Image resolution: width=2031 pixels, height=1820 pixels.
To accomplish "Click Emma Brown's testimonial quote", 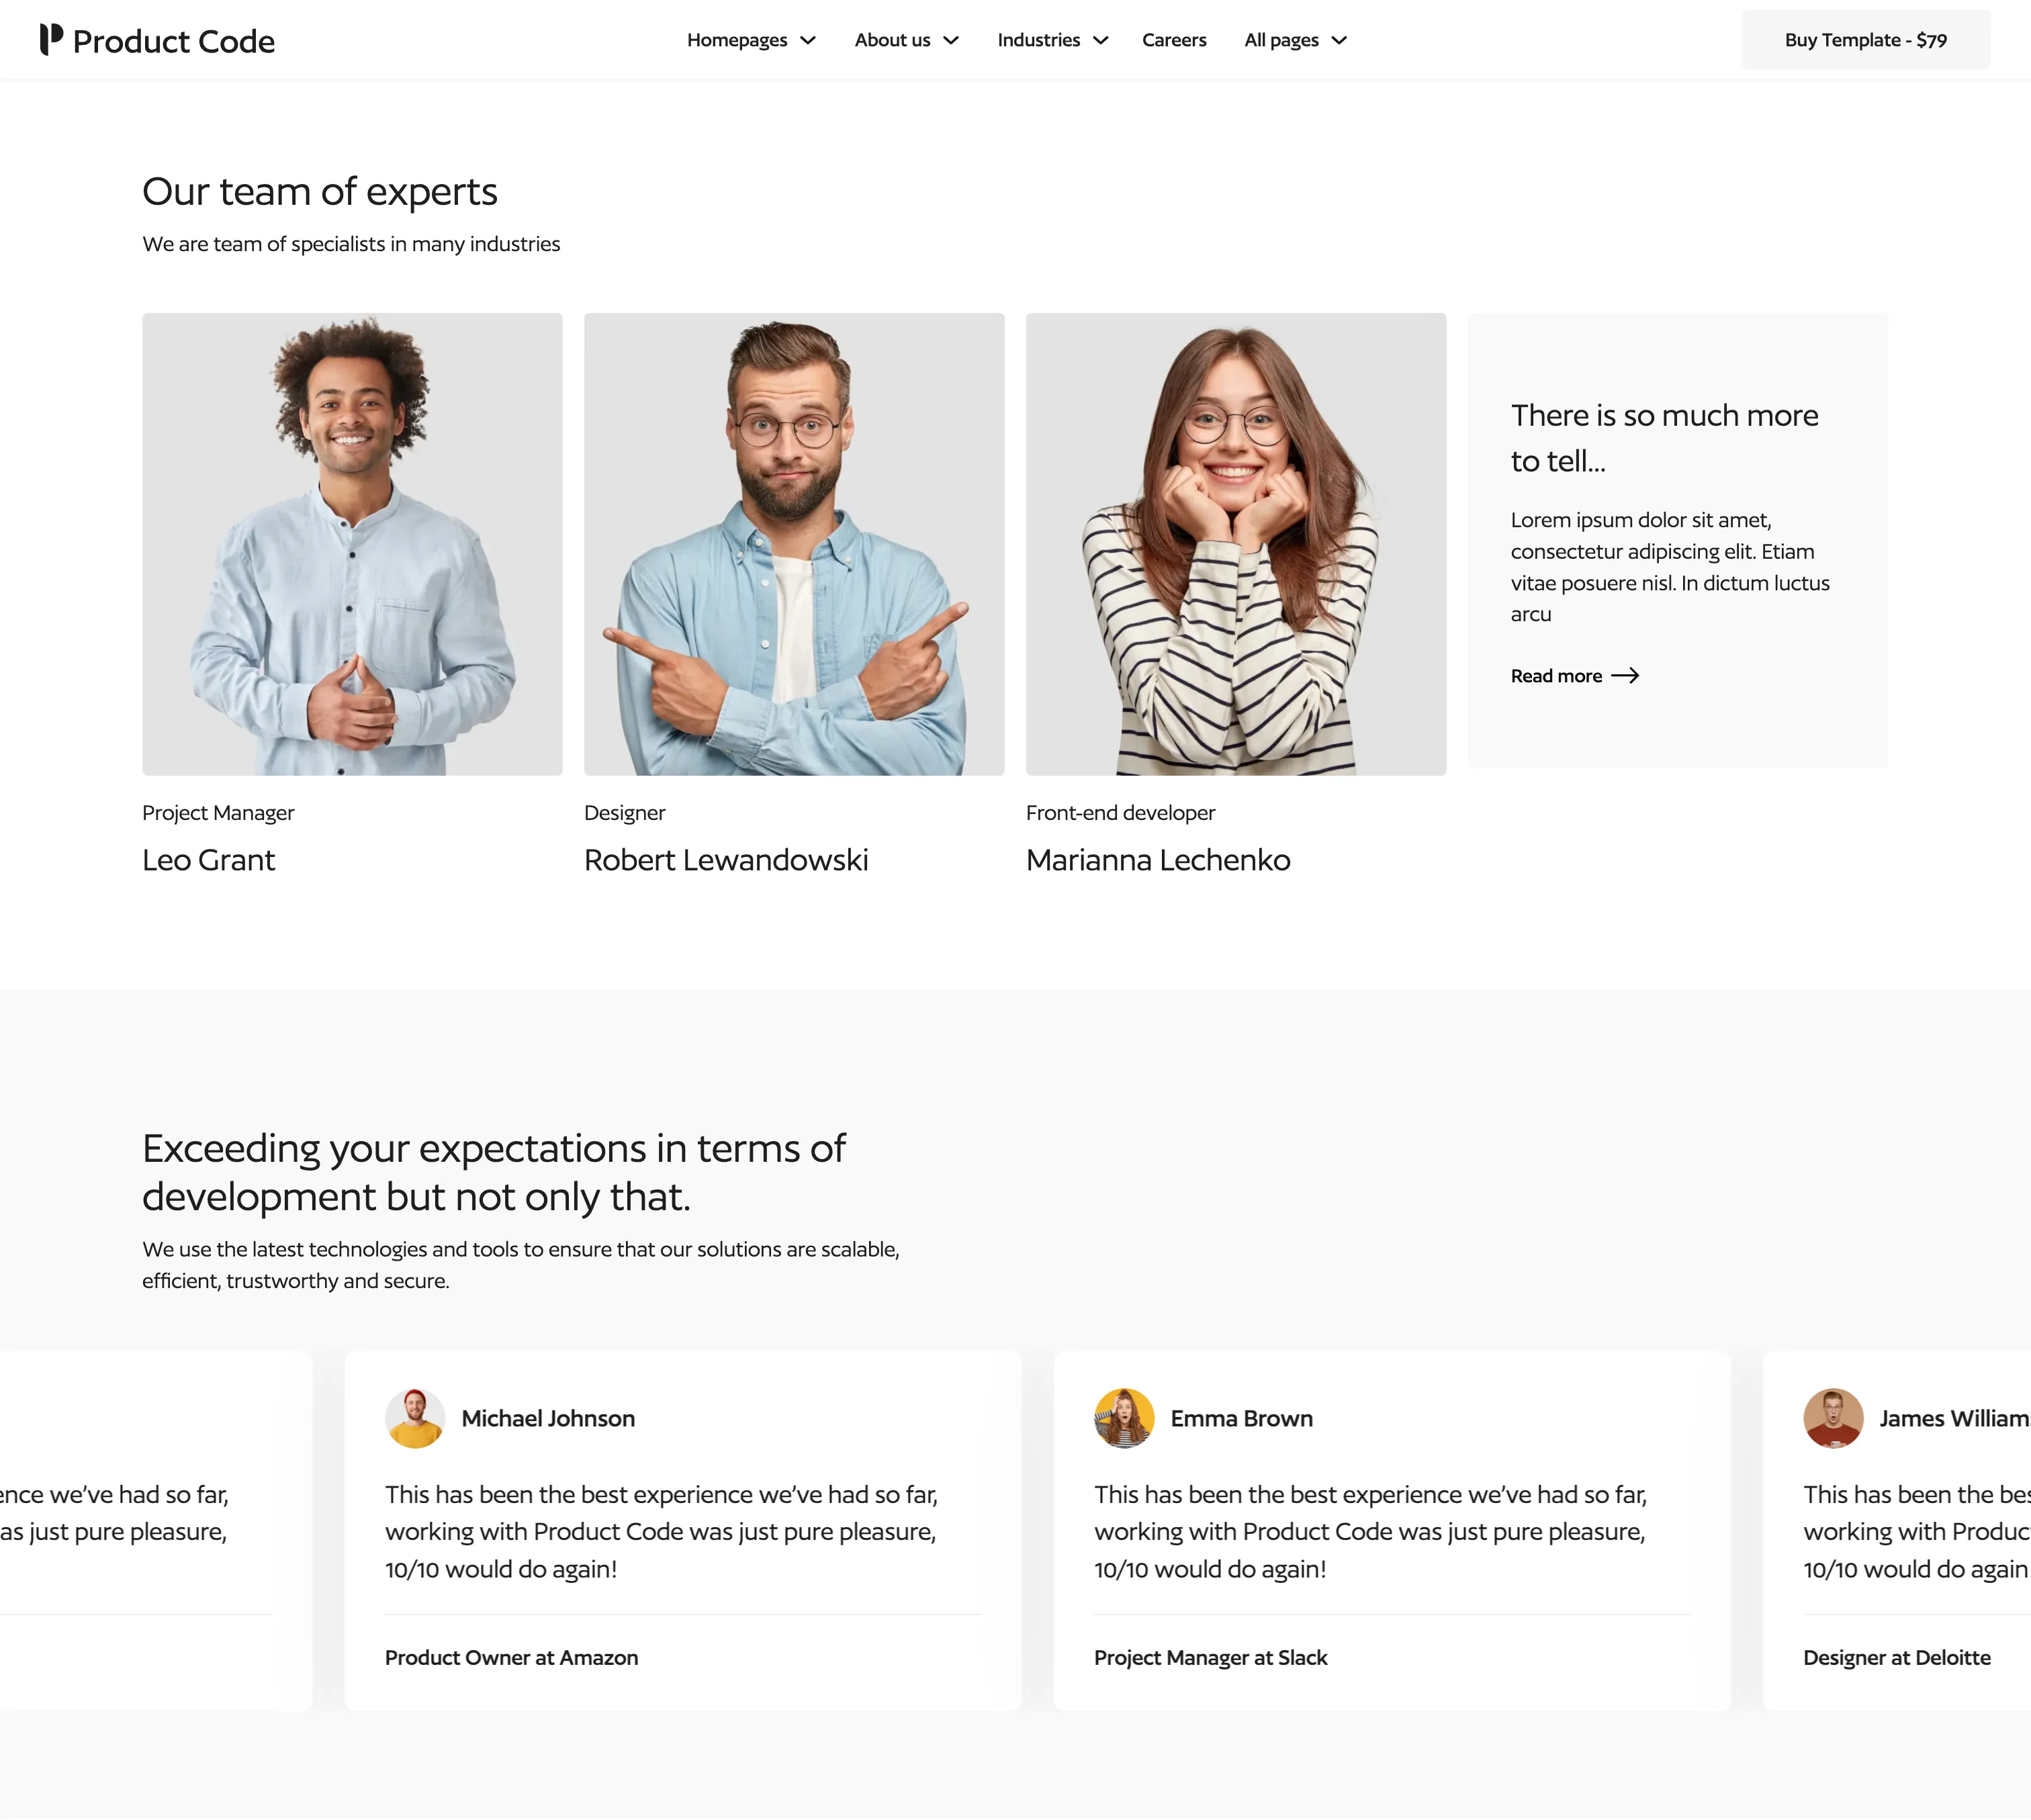I will pos(1370,1531).
